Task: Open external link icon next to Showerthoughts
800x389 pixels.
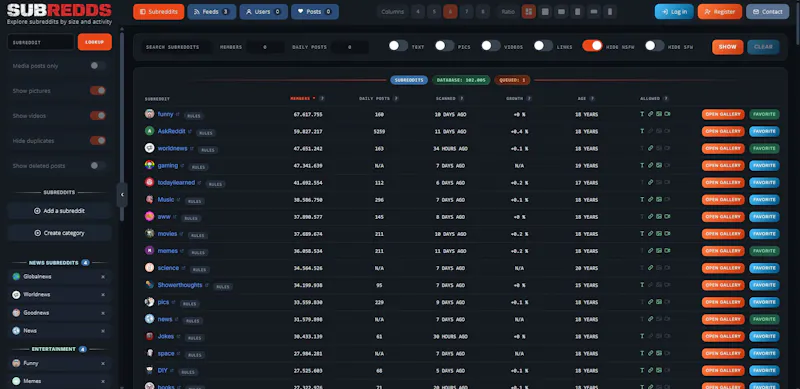Action: 207,285
